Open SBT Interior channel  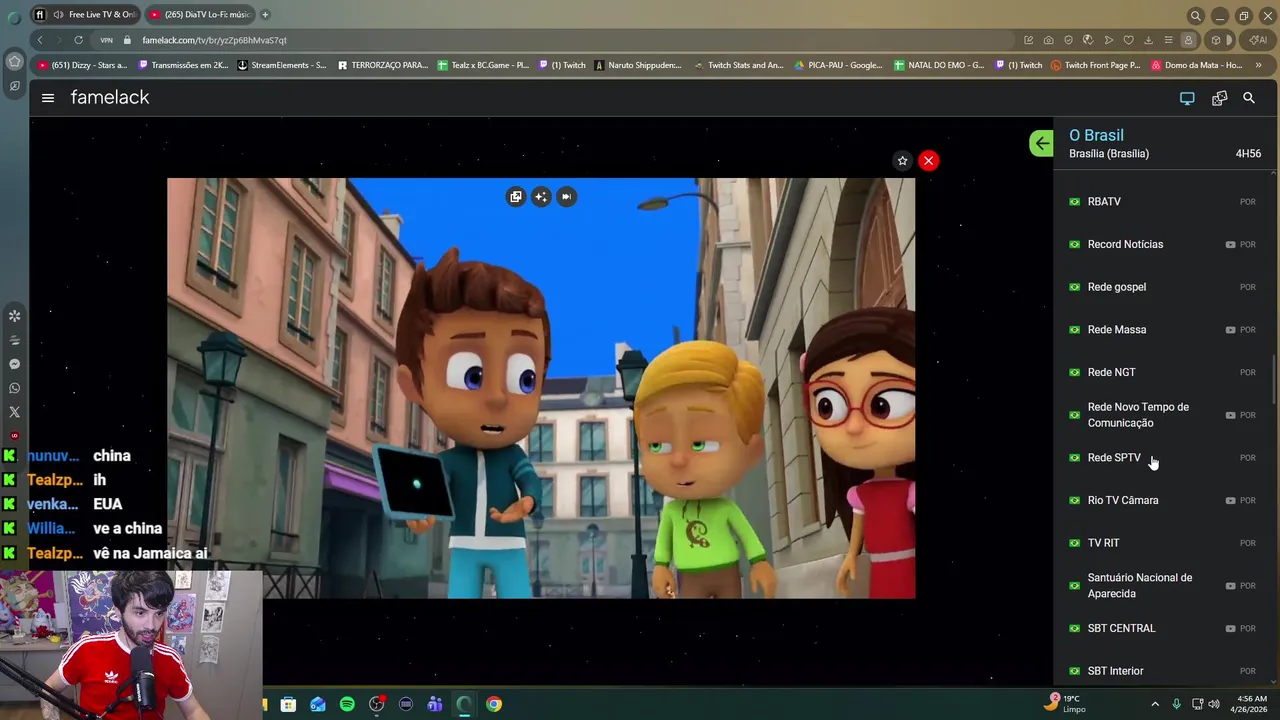point(1162,671)
